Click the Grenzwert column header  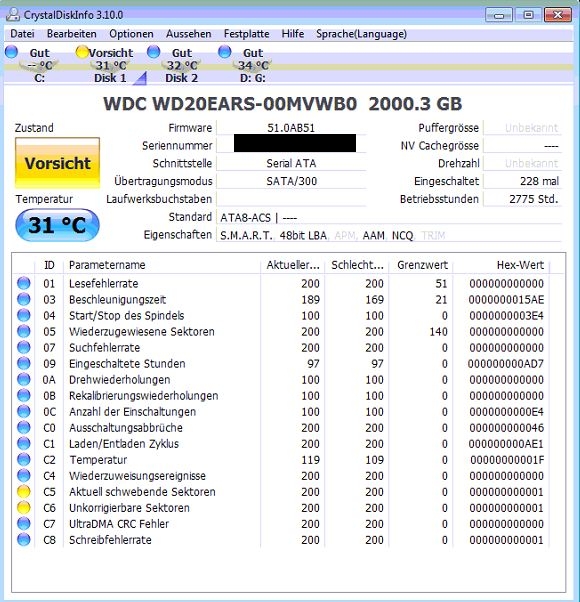(421, 265)
